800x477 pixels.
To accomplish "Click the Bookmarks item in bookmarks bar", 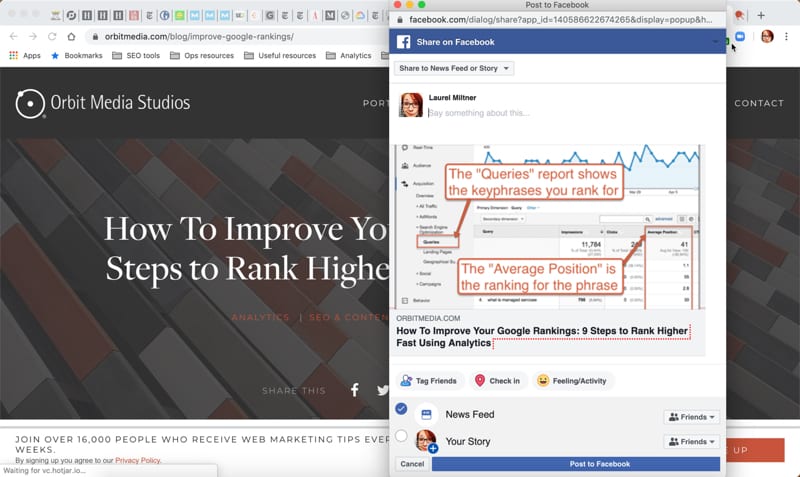I will pos(77,55).
